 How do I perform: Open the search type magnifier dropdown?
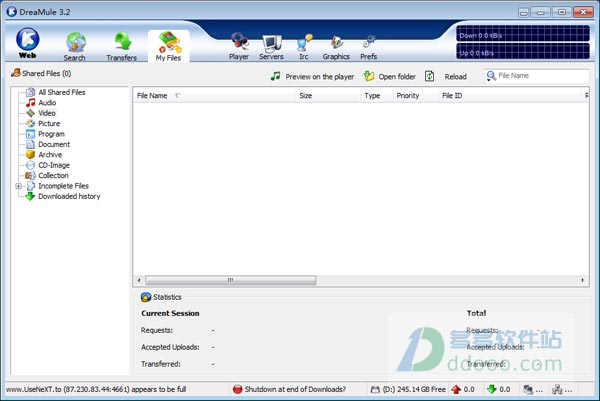491,76
